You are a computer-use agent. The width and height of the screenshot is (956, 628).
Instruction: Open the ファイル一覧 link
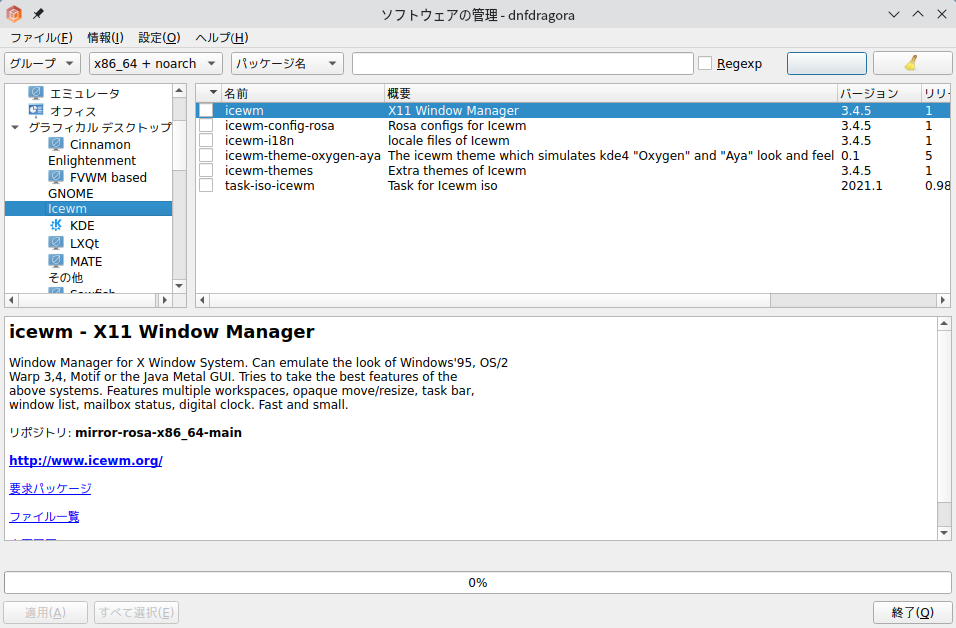point(44,516)
